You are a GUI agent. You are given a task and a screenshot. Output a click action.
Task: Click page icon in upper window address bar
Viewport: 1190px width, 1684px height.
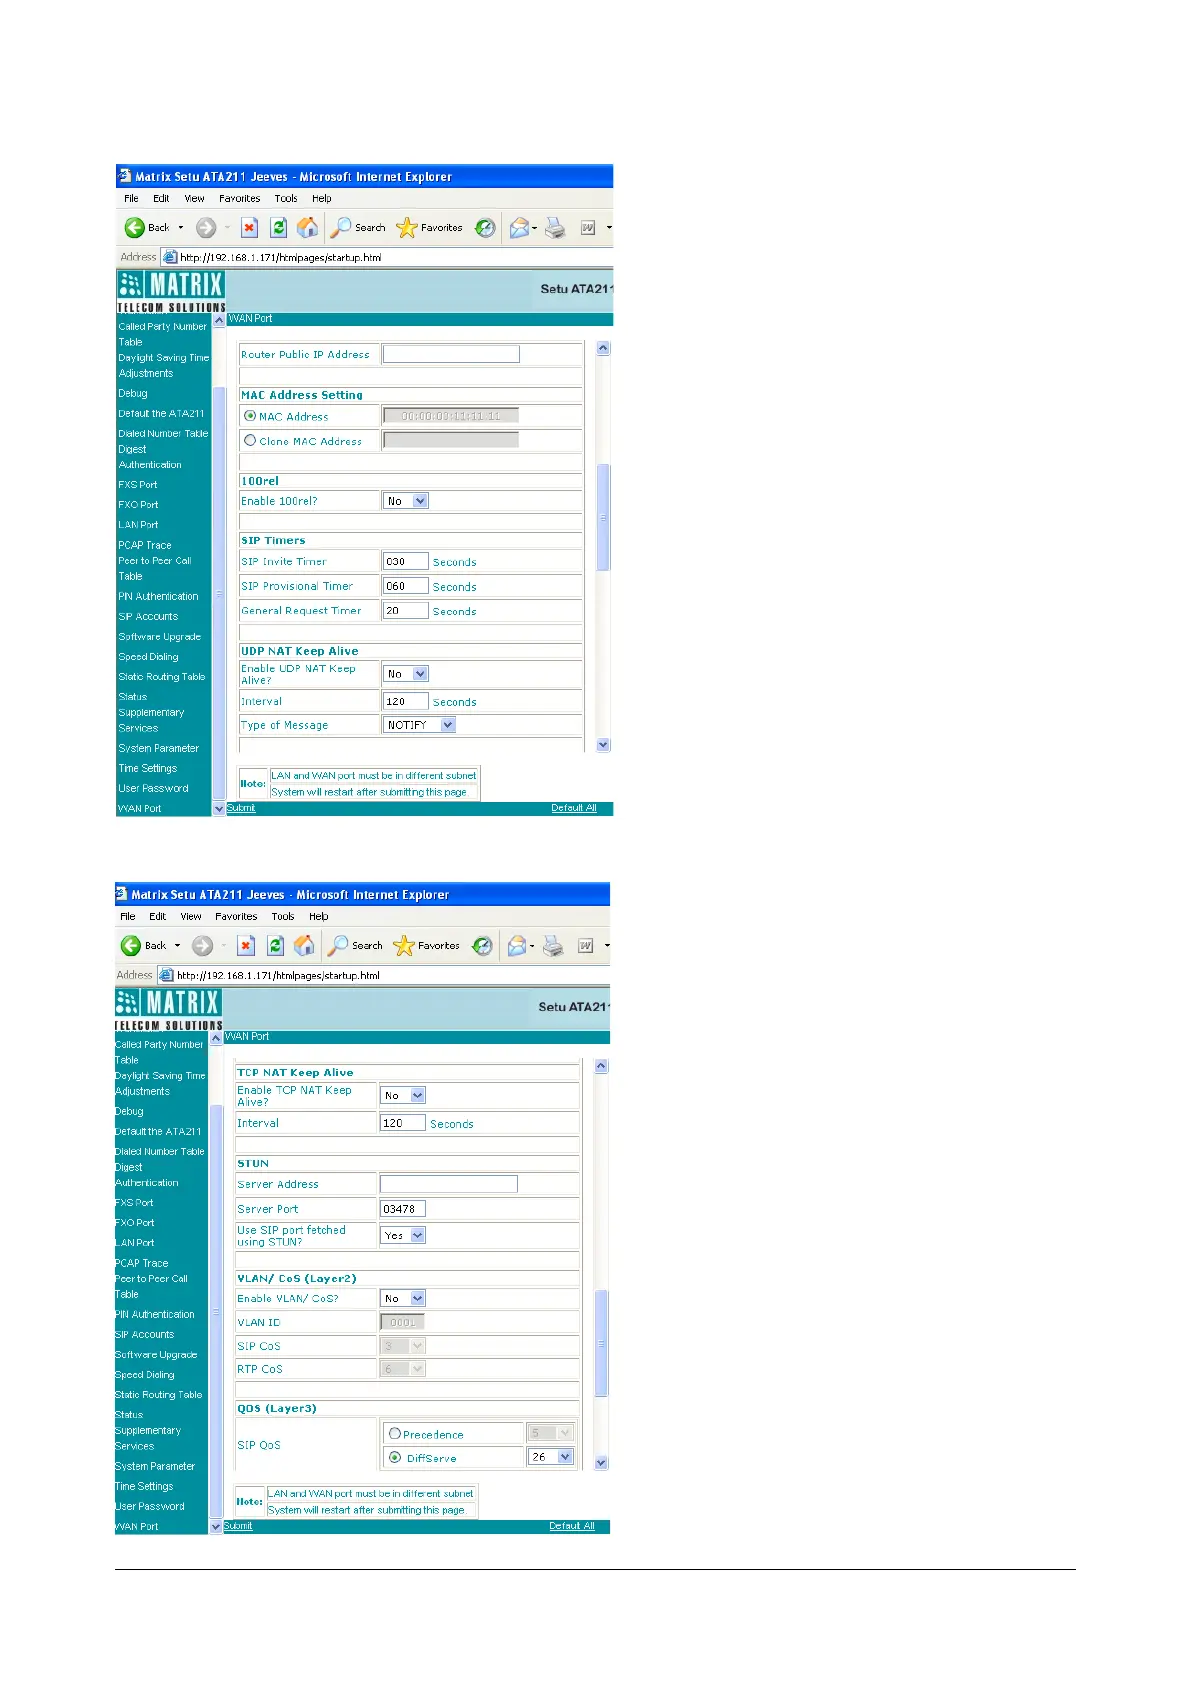(x=169, y=257)
